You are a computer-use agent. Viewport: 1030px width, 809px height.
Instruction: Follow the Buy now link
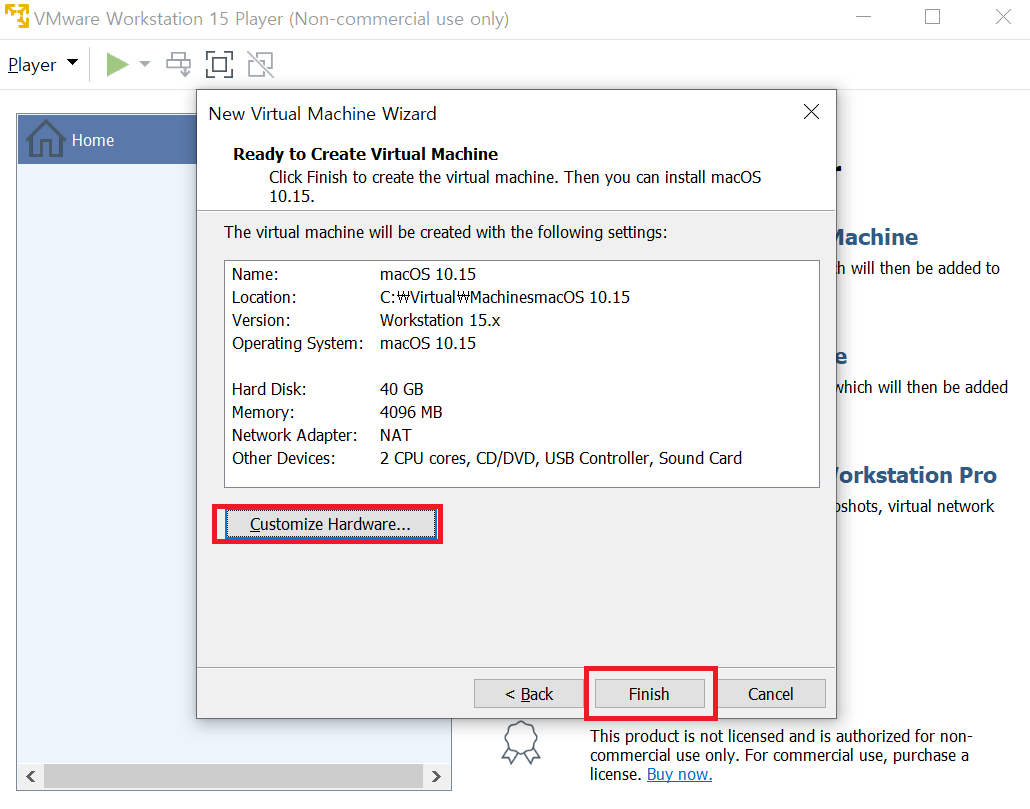tap(679, 774)
